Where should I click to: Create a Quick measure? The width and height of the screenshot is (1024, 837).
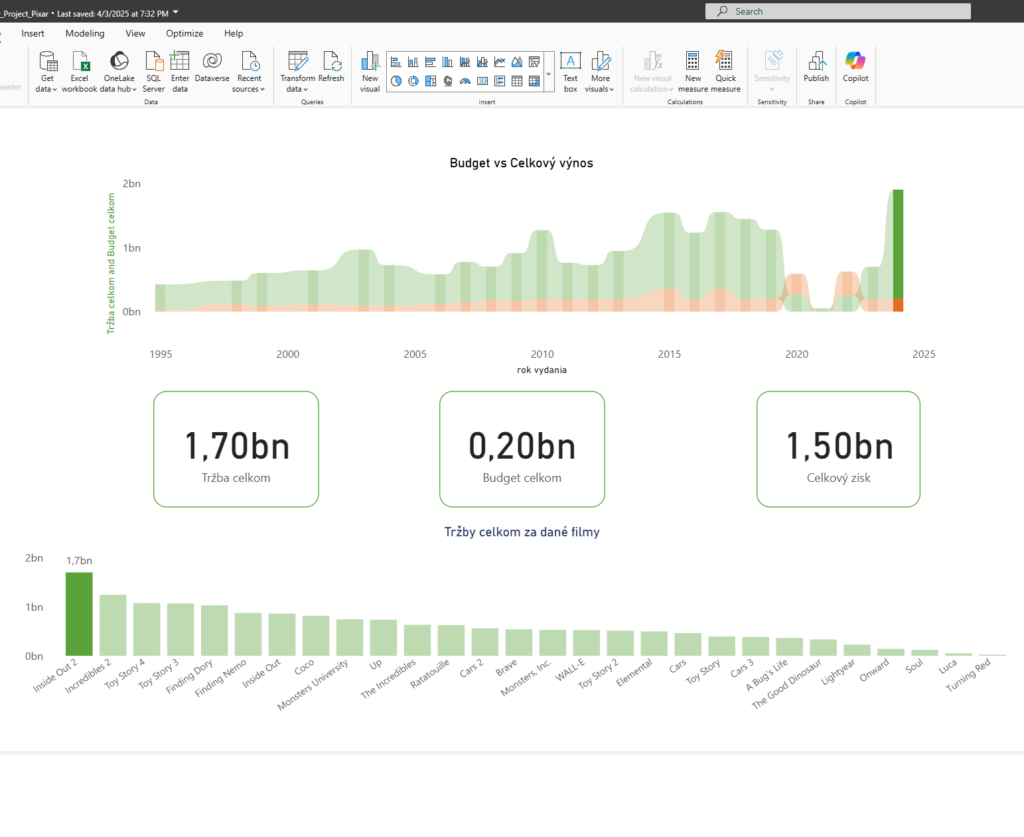coord(725,71)
